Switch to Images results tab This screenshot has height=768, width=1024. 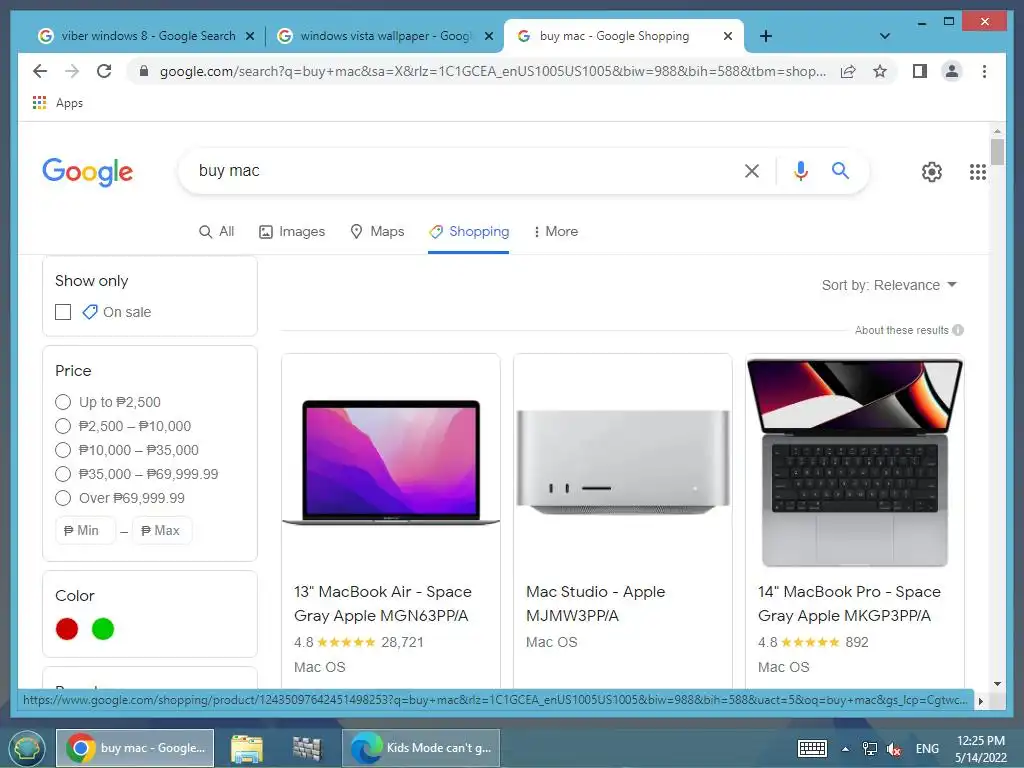point(292,231)
